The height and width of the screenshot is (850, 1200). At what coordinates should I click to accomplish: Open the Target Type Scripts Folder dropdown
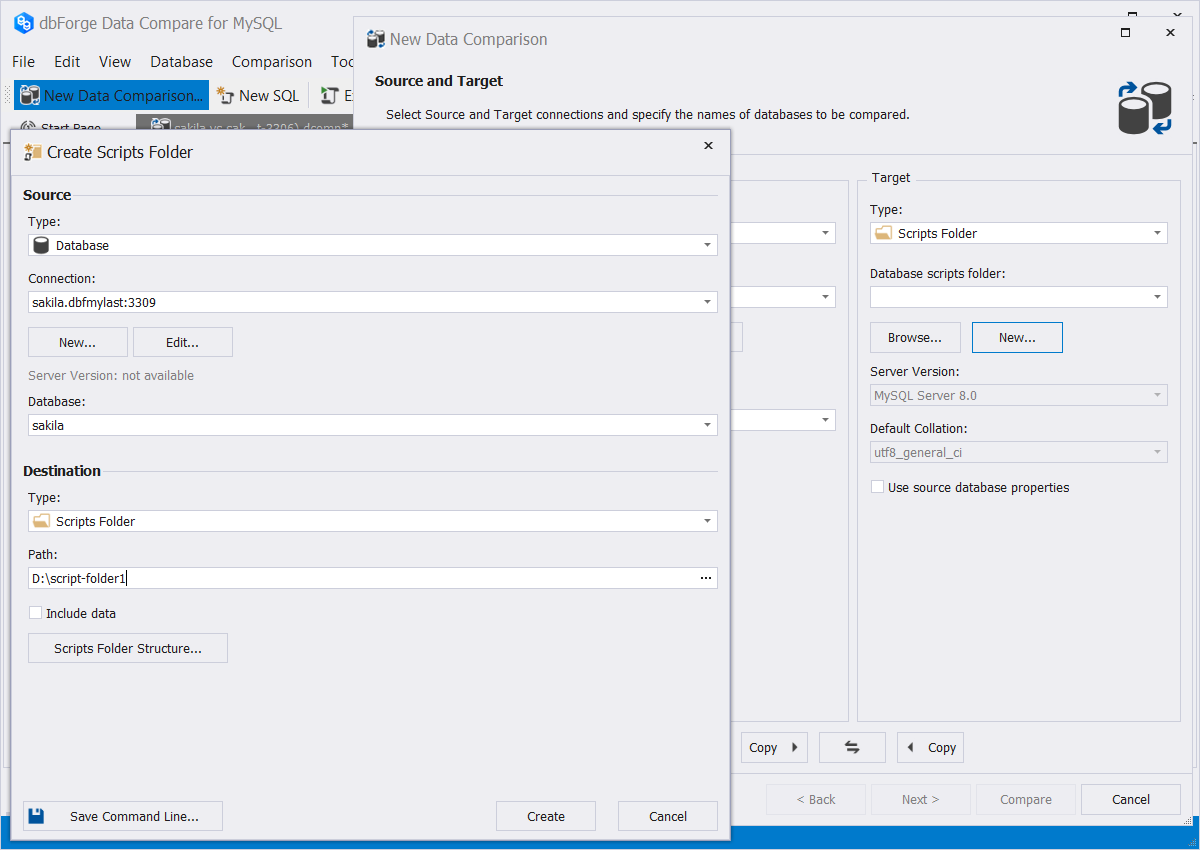click(1157, 233)
